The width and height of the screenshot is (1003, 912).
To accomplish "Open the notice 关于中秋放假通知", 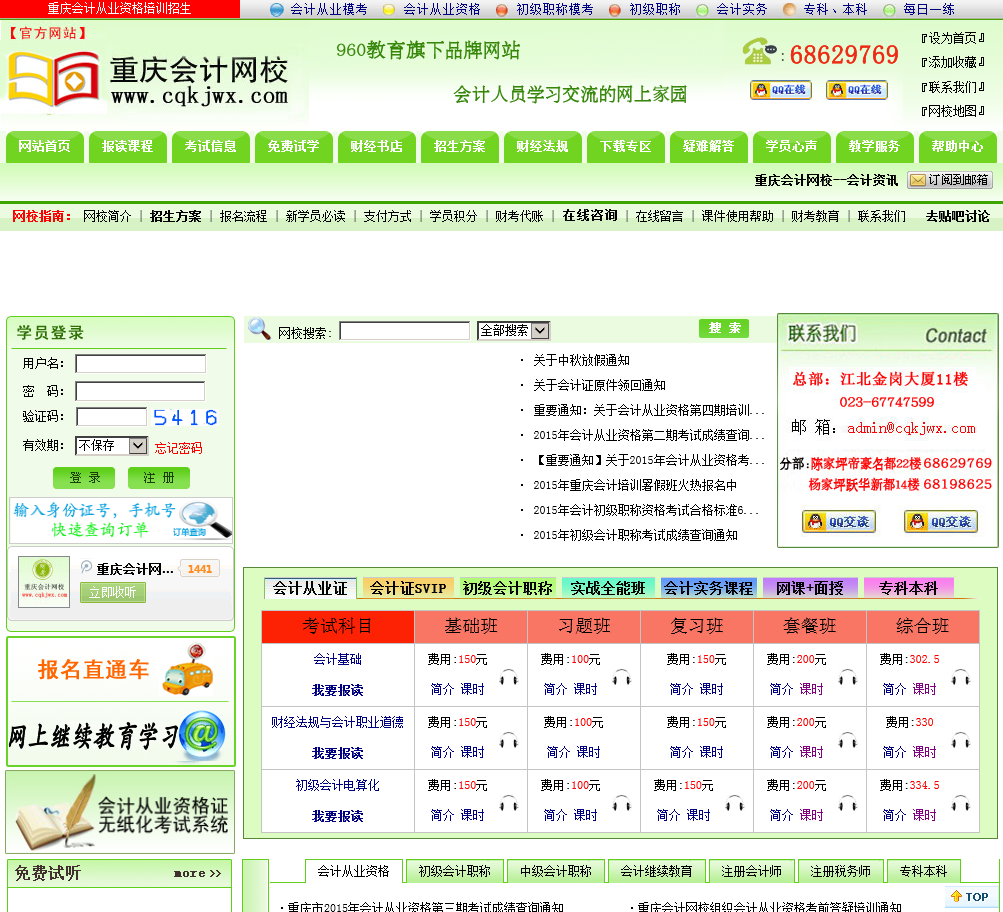I will click(581, 360).
